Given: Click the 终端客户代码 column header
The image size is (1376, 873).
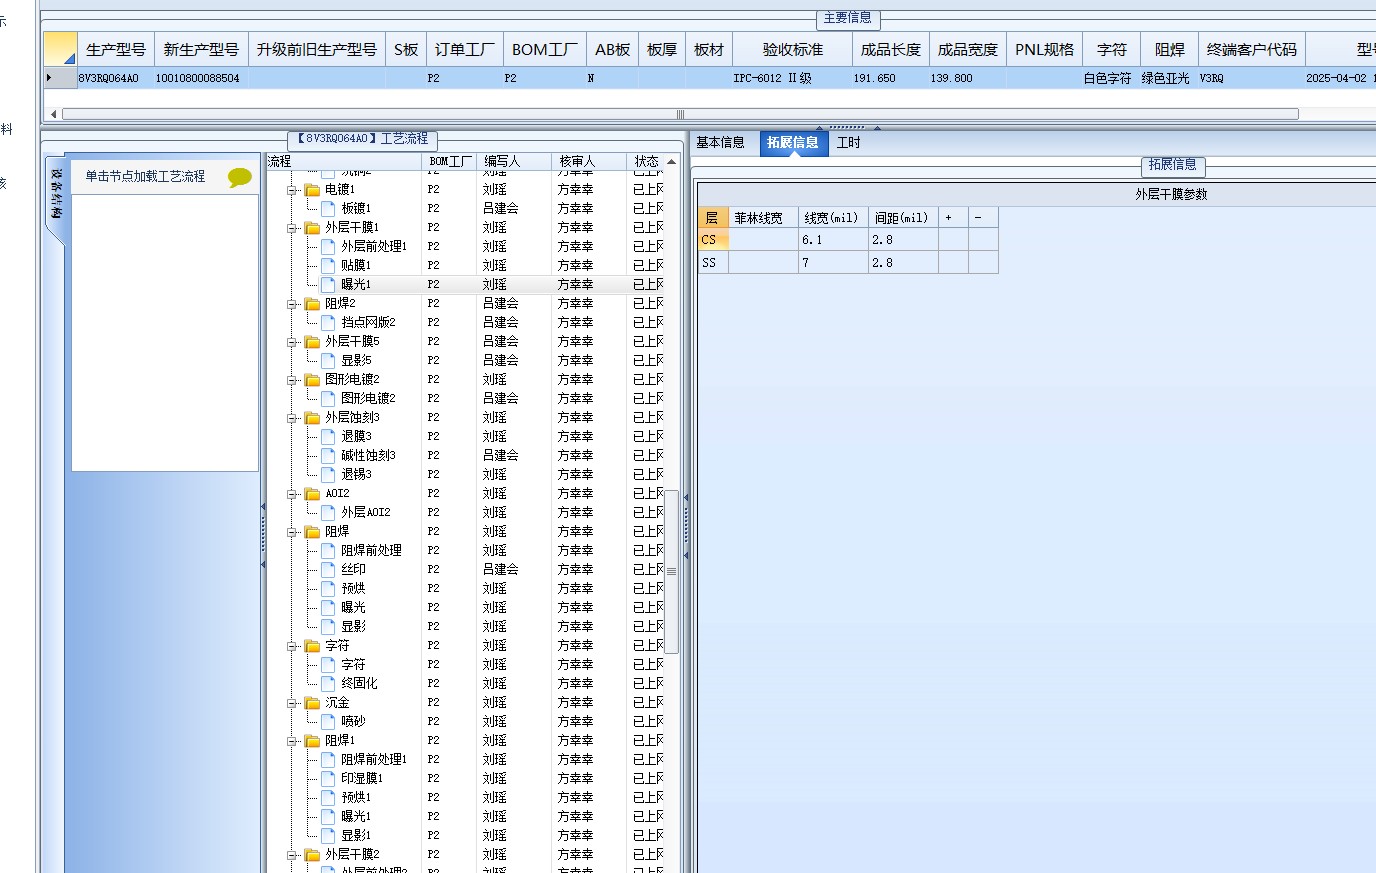Looking at the screenshot, I should 1252,49.
